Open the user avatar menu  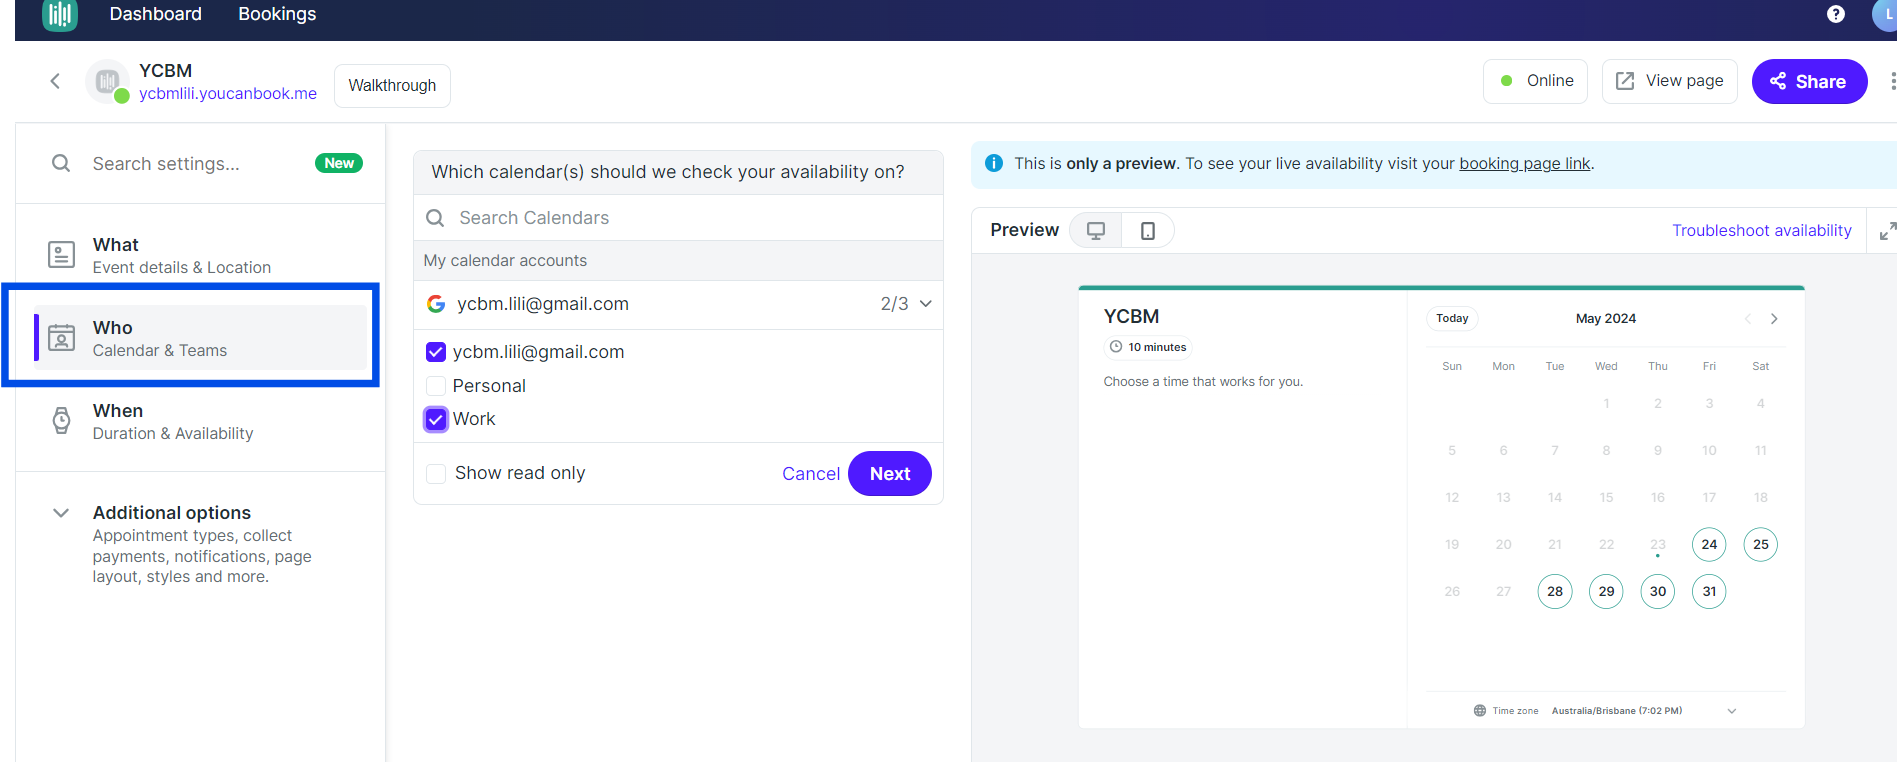coord(1886,14)
